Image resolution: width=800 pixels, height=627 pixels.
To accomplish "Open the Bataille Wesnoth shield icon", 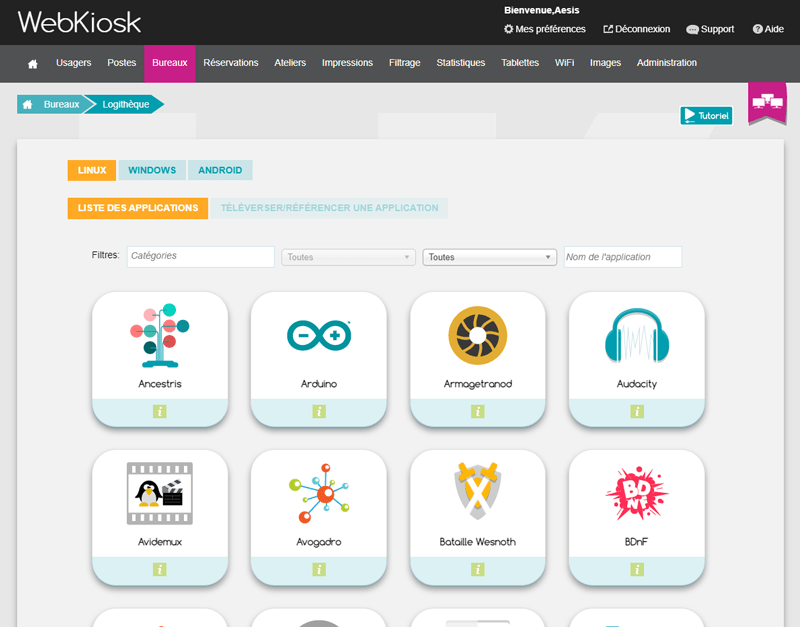I will 478,491.
